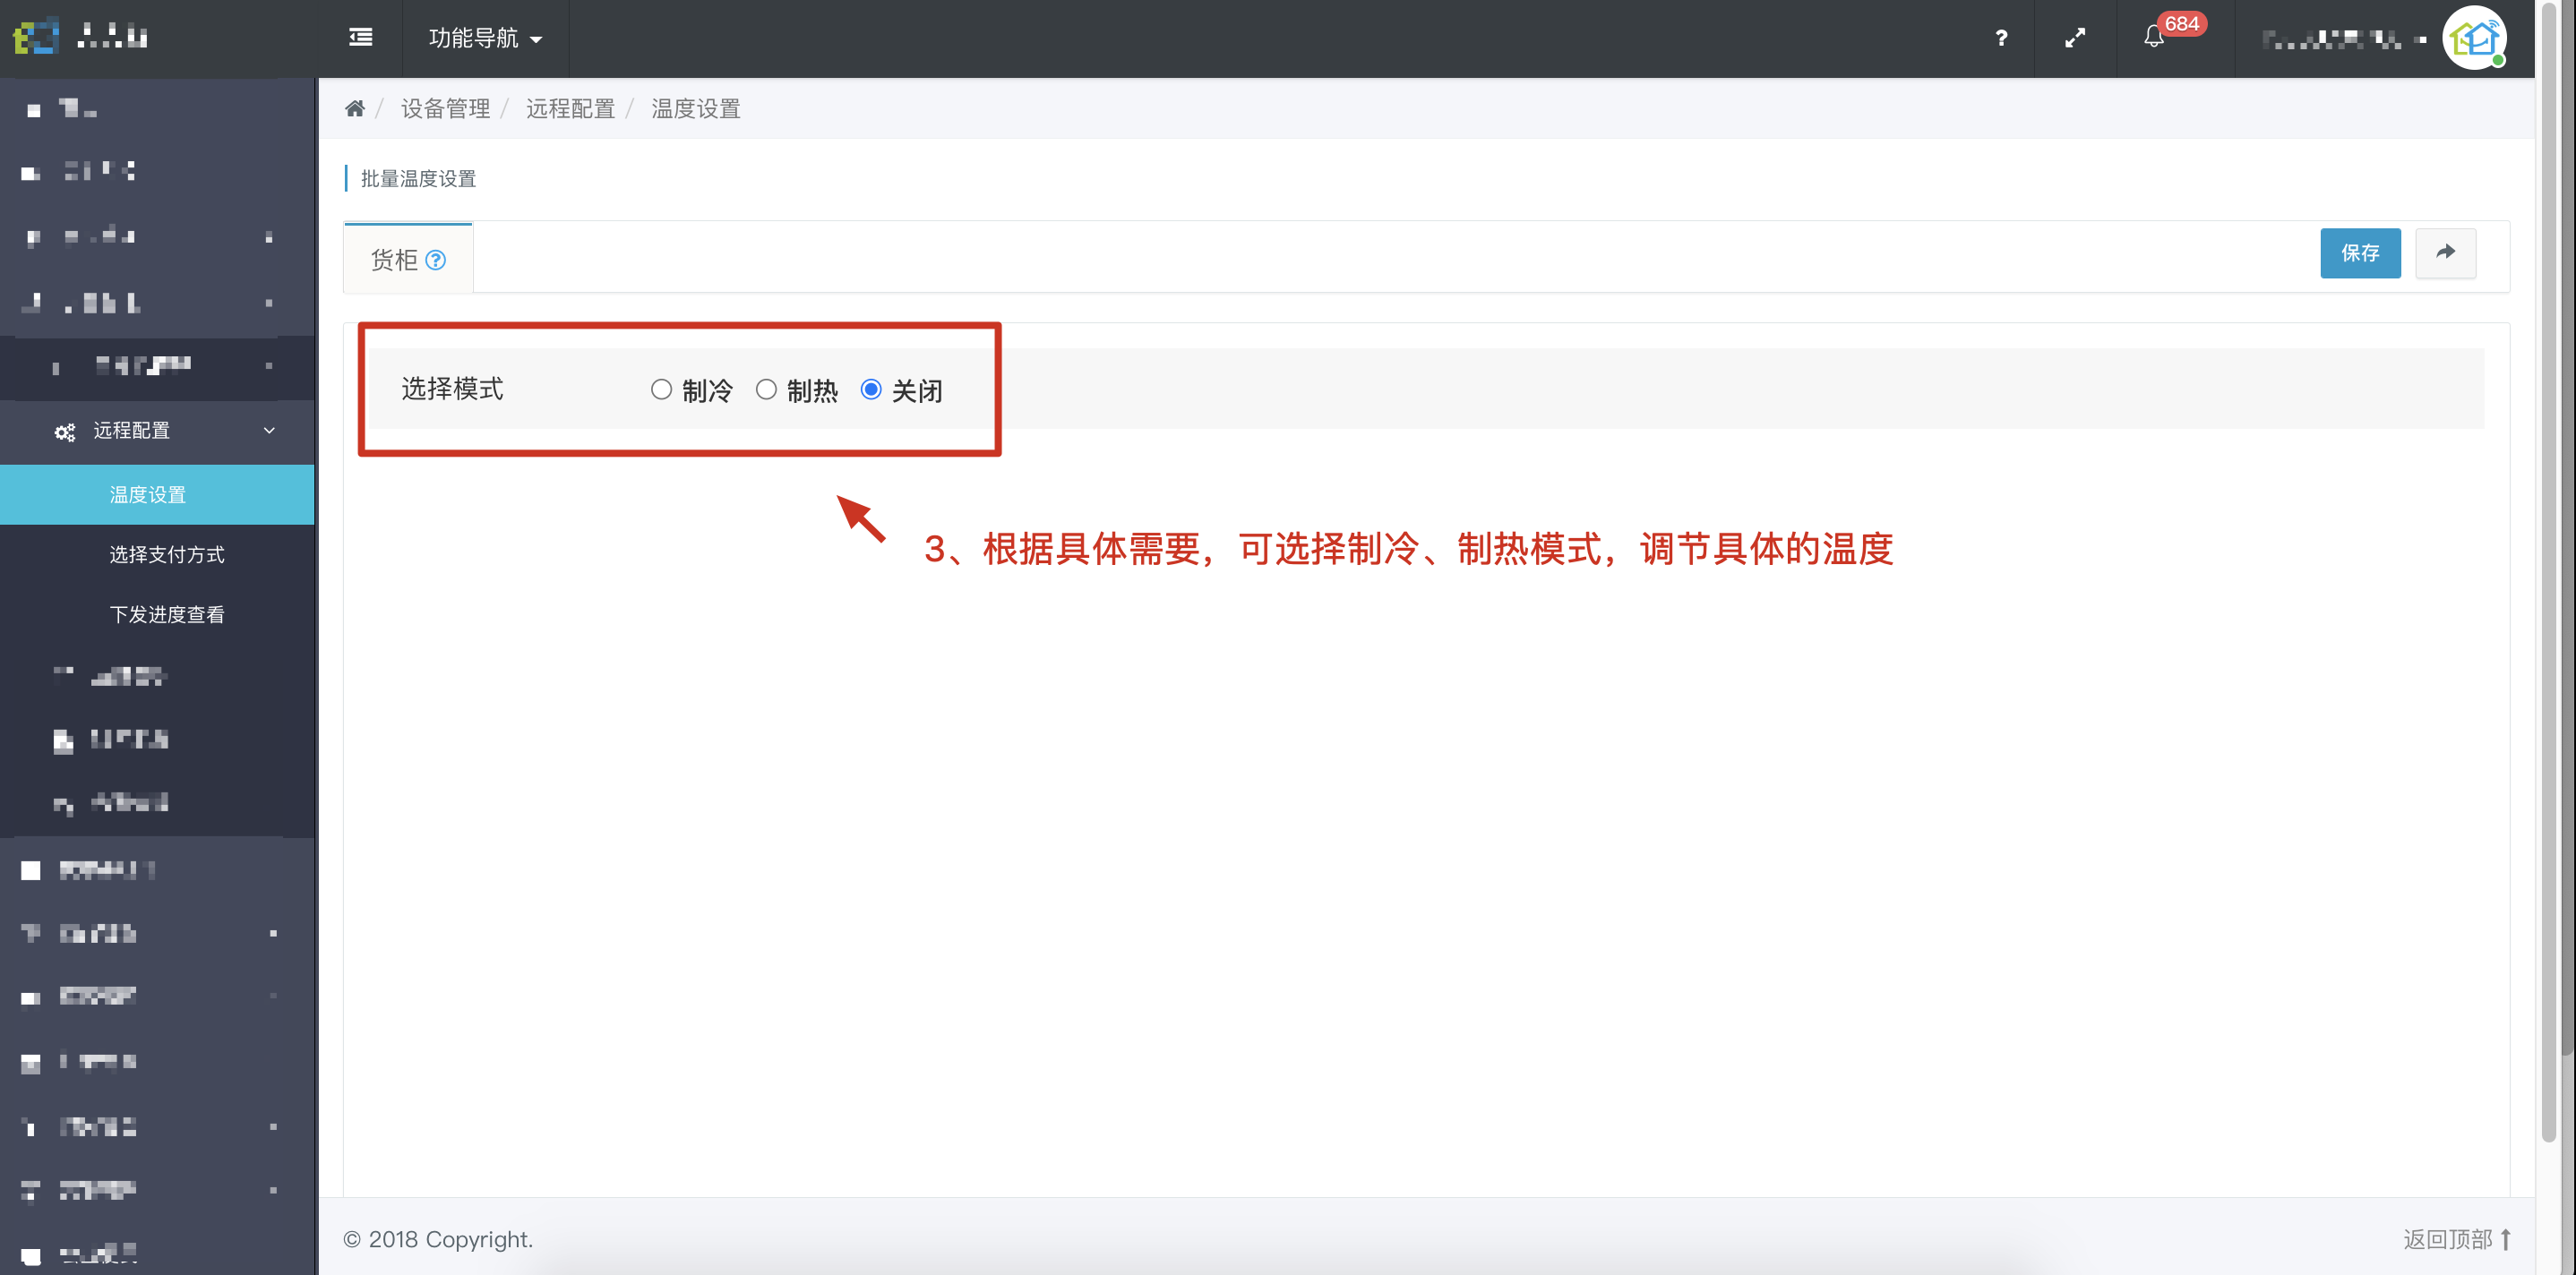Screen dimensions: 2576x1275
Task: Toggle the sidebar collapse icon
Action: point(360,38)
